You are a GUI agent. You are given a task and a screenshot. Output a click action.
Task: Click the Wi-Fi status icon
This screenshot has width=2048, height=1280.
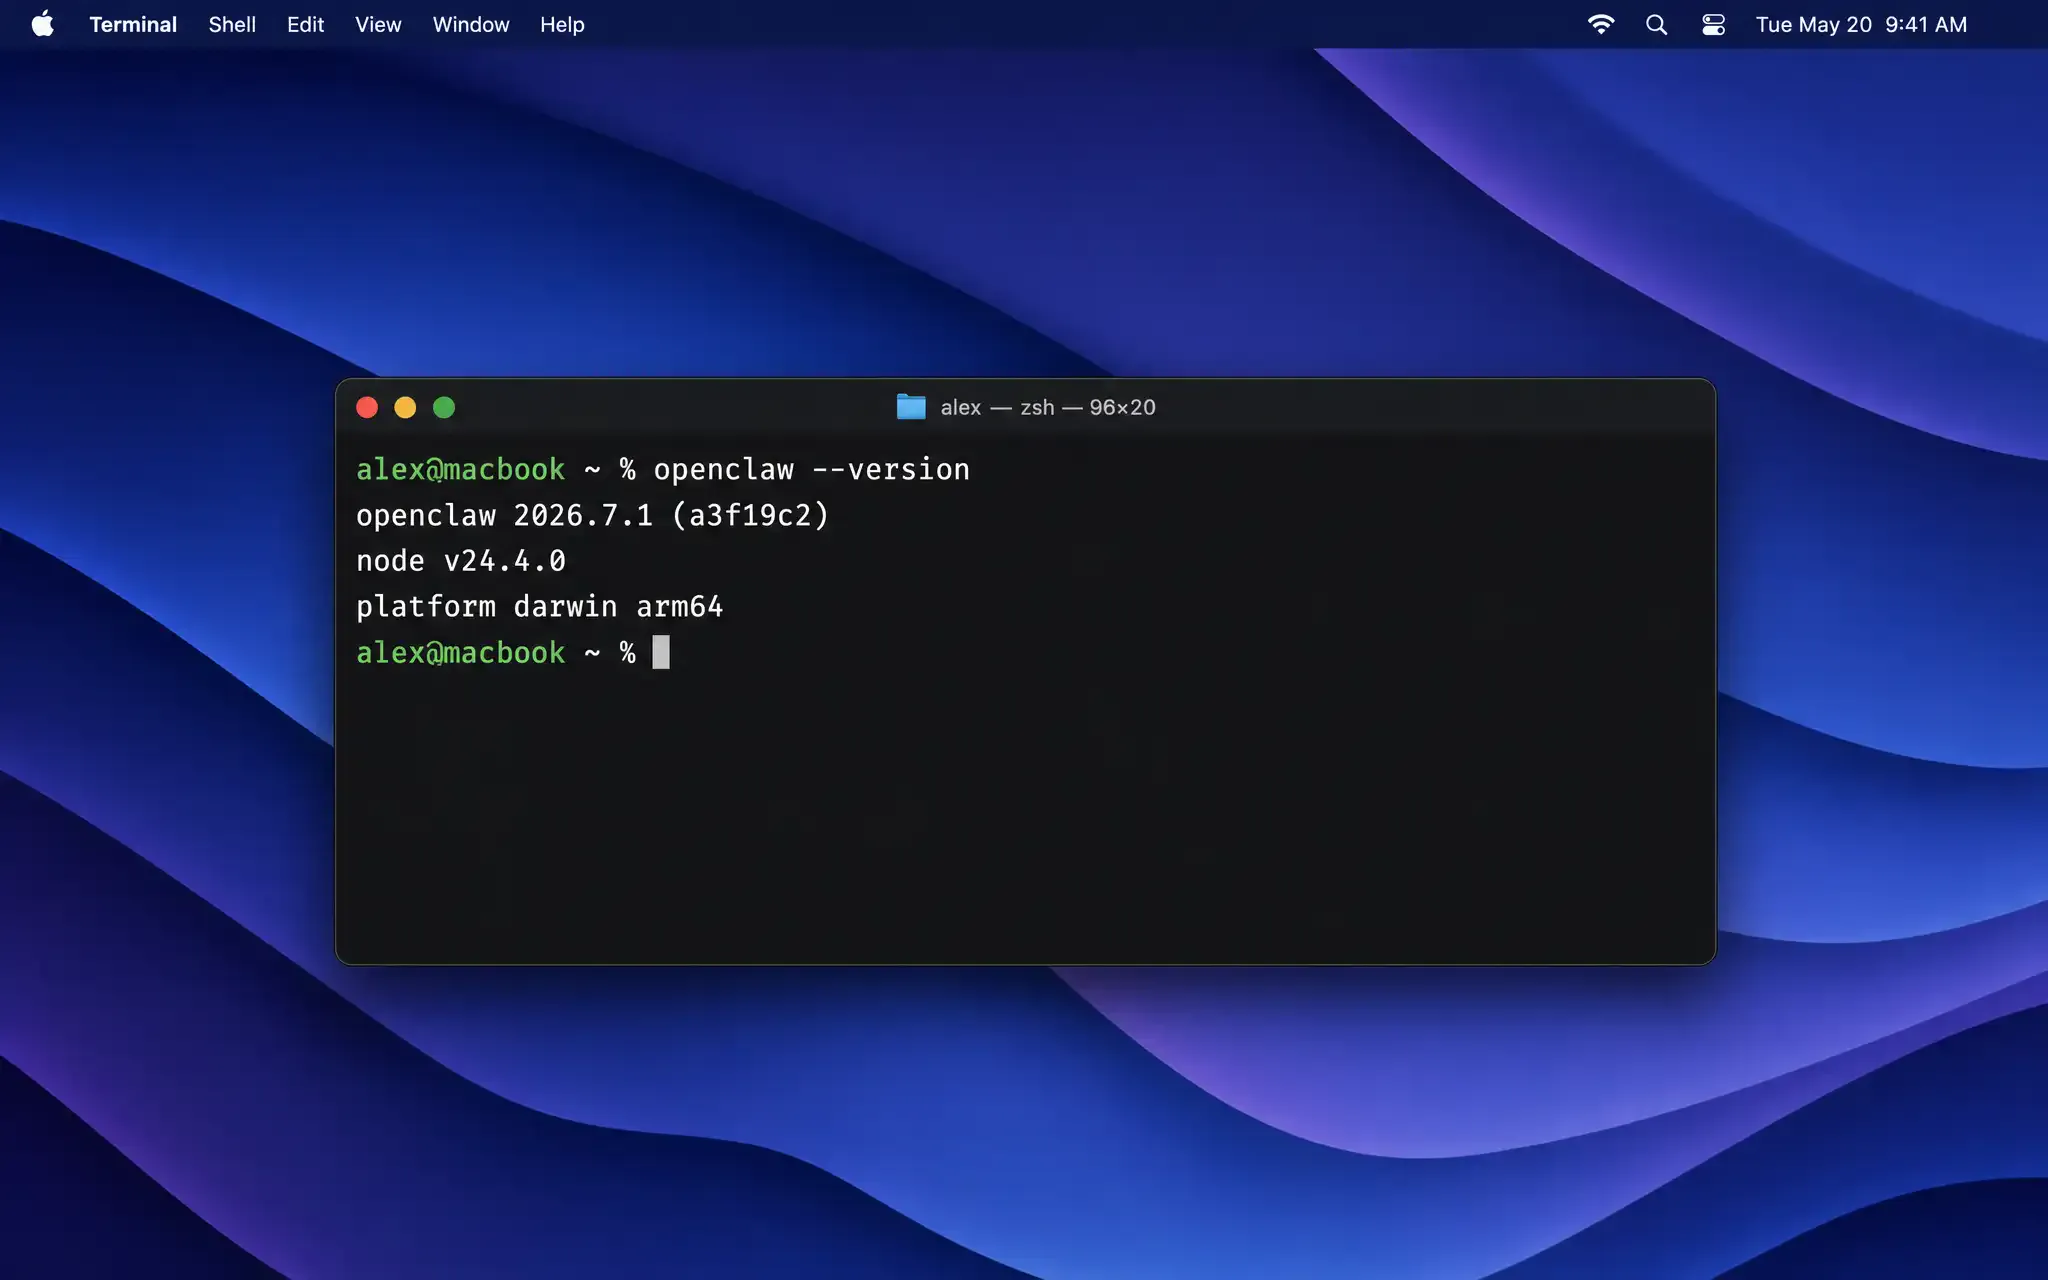pyautogui.click(x=1601, y=24)
